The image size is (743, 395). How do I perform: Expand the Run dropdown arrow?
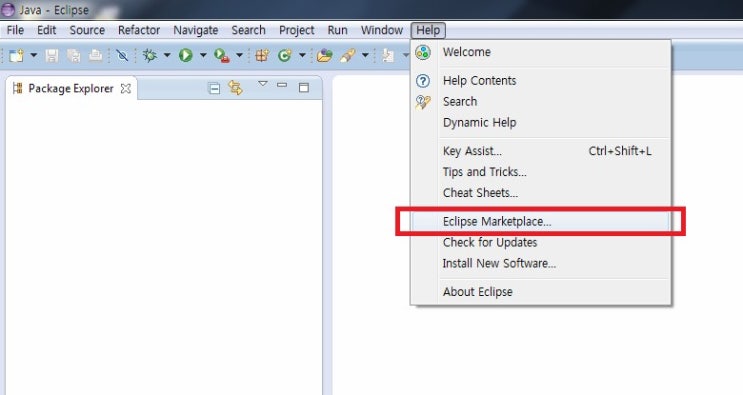pos(203,55)
